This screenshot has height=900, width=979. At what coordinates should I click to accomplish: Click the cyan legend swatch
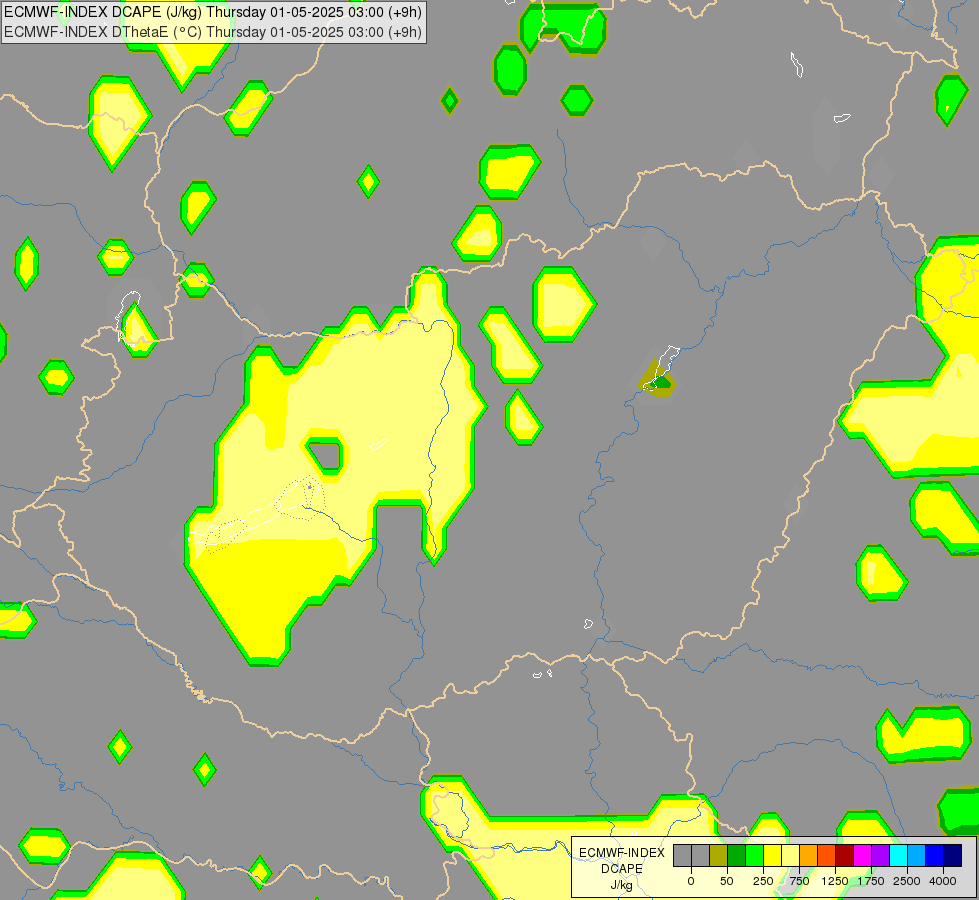[x=899, y=855]
